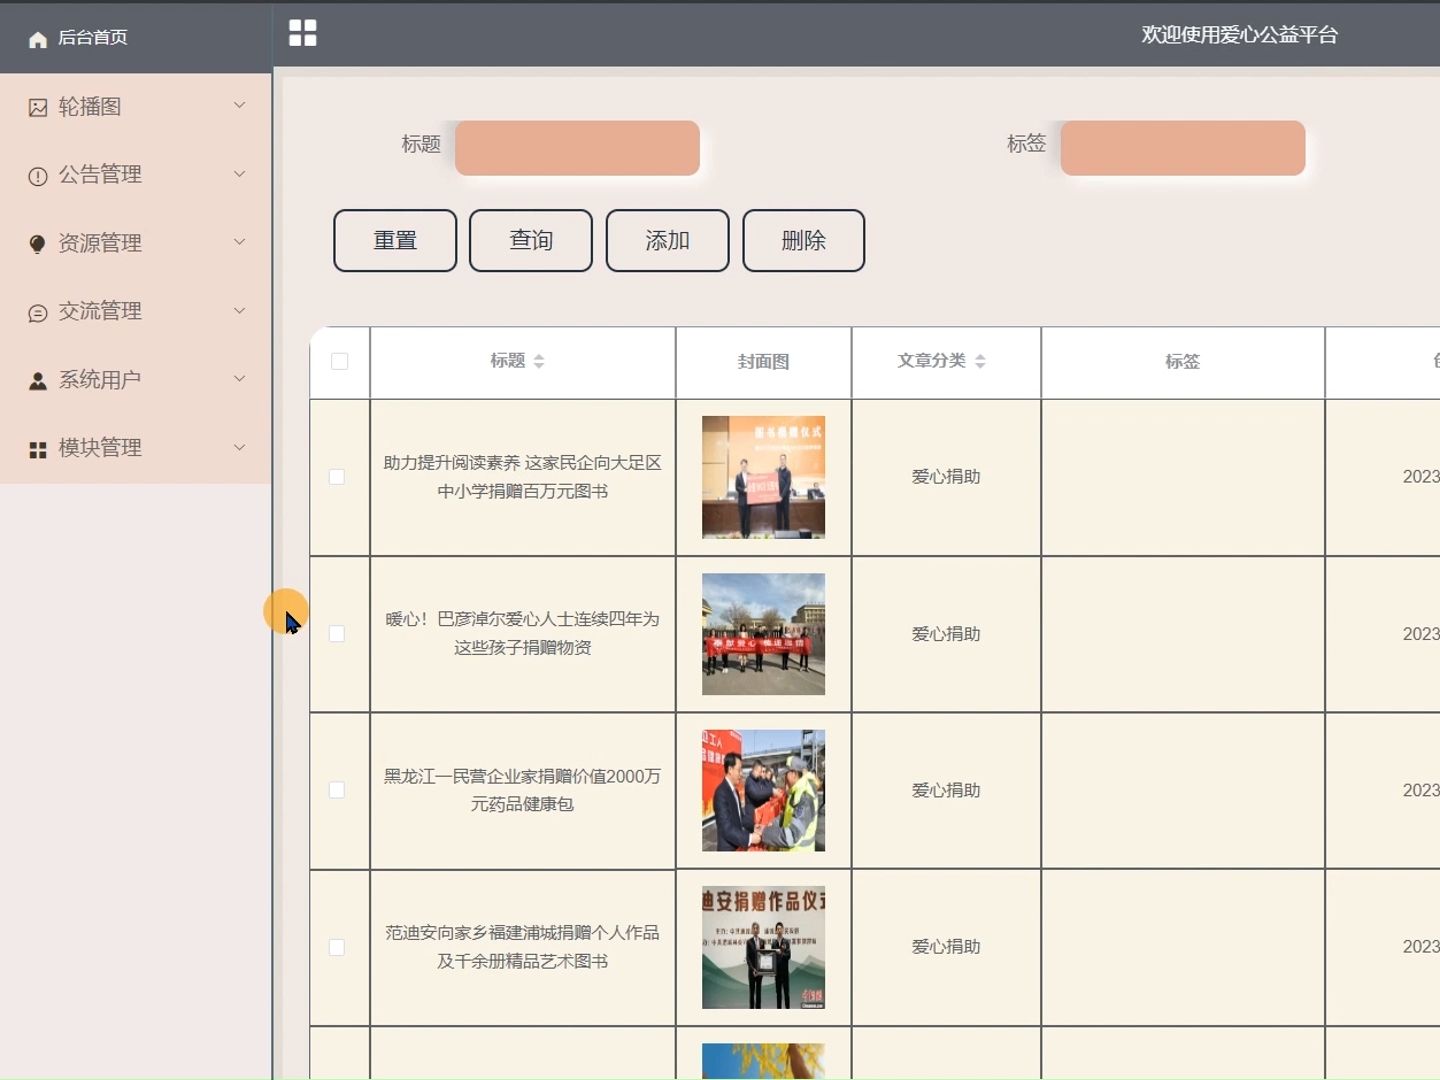The width and height of the screenshot is (1440, 1080).
Task: Click the 交流管理 chat bubble icon
Action: [x=38, y=313]
